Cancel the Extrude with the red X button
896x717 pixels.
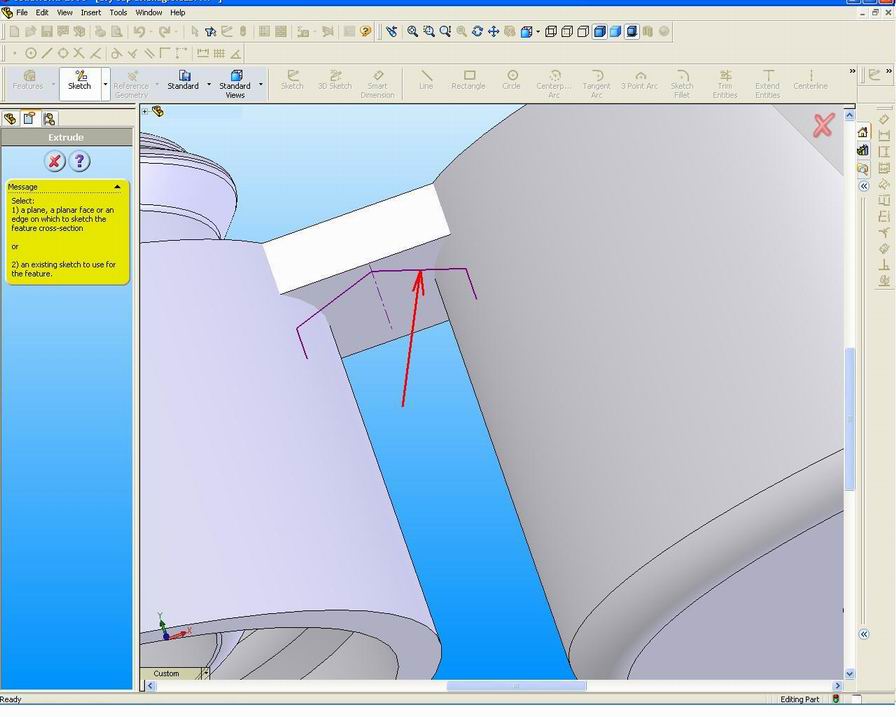click(x=54, y=161)
